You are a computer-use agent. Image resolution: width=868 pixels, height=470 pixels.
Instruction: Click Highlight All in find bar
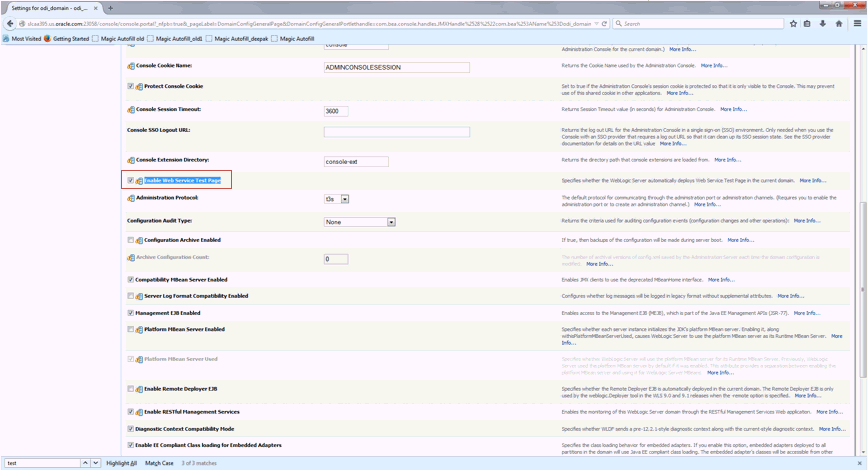(x=122, y=463)
